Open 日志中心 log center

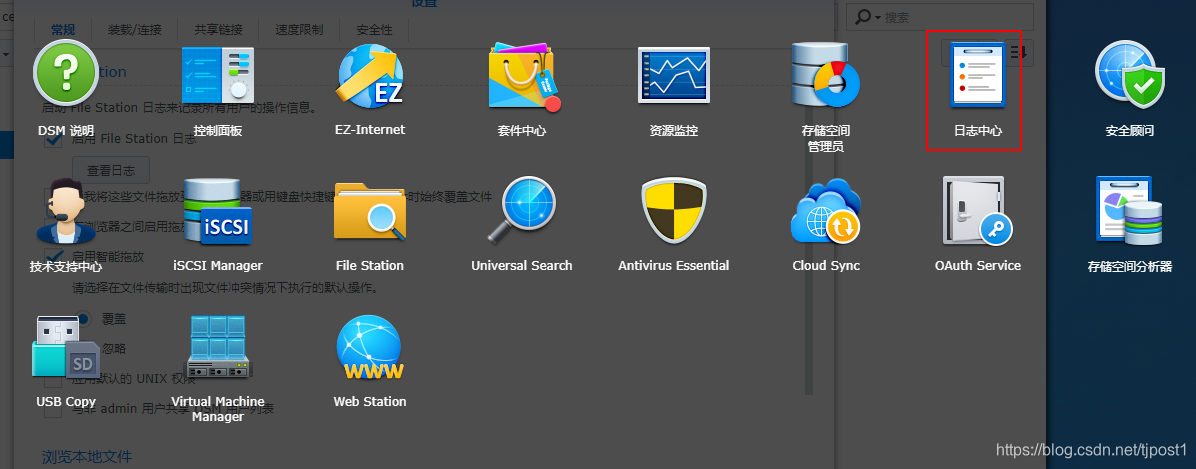click(977, 74)
